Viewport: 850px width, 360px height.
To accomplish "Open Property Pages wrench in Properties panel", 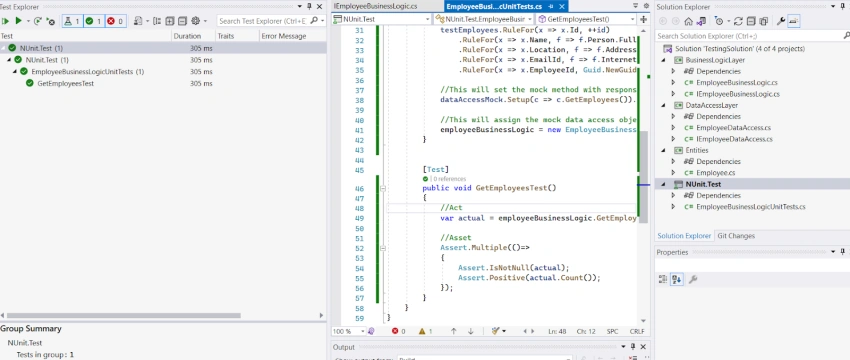I will click(x=692, y=279).
